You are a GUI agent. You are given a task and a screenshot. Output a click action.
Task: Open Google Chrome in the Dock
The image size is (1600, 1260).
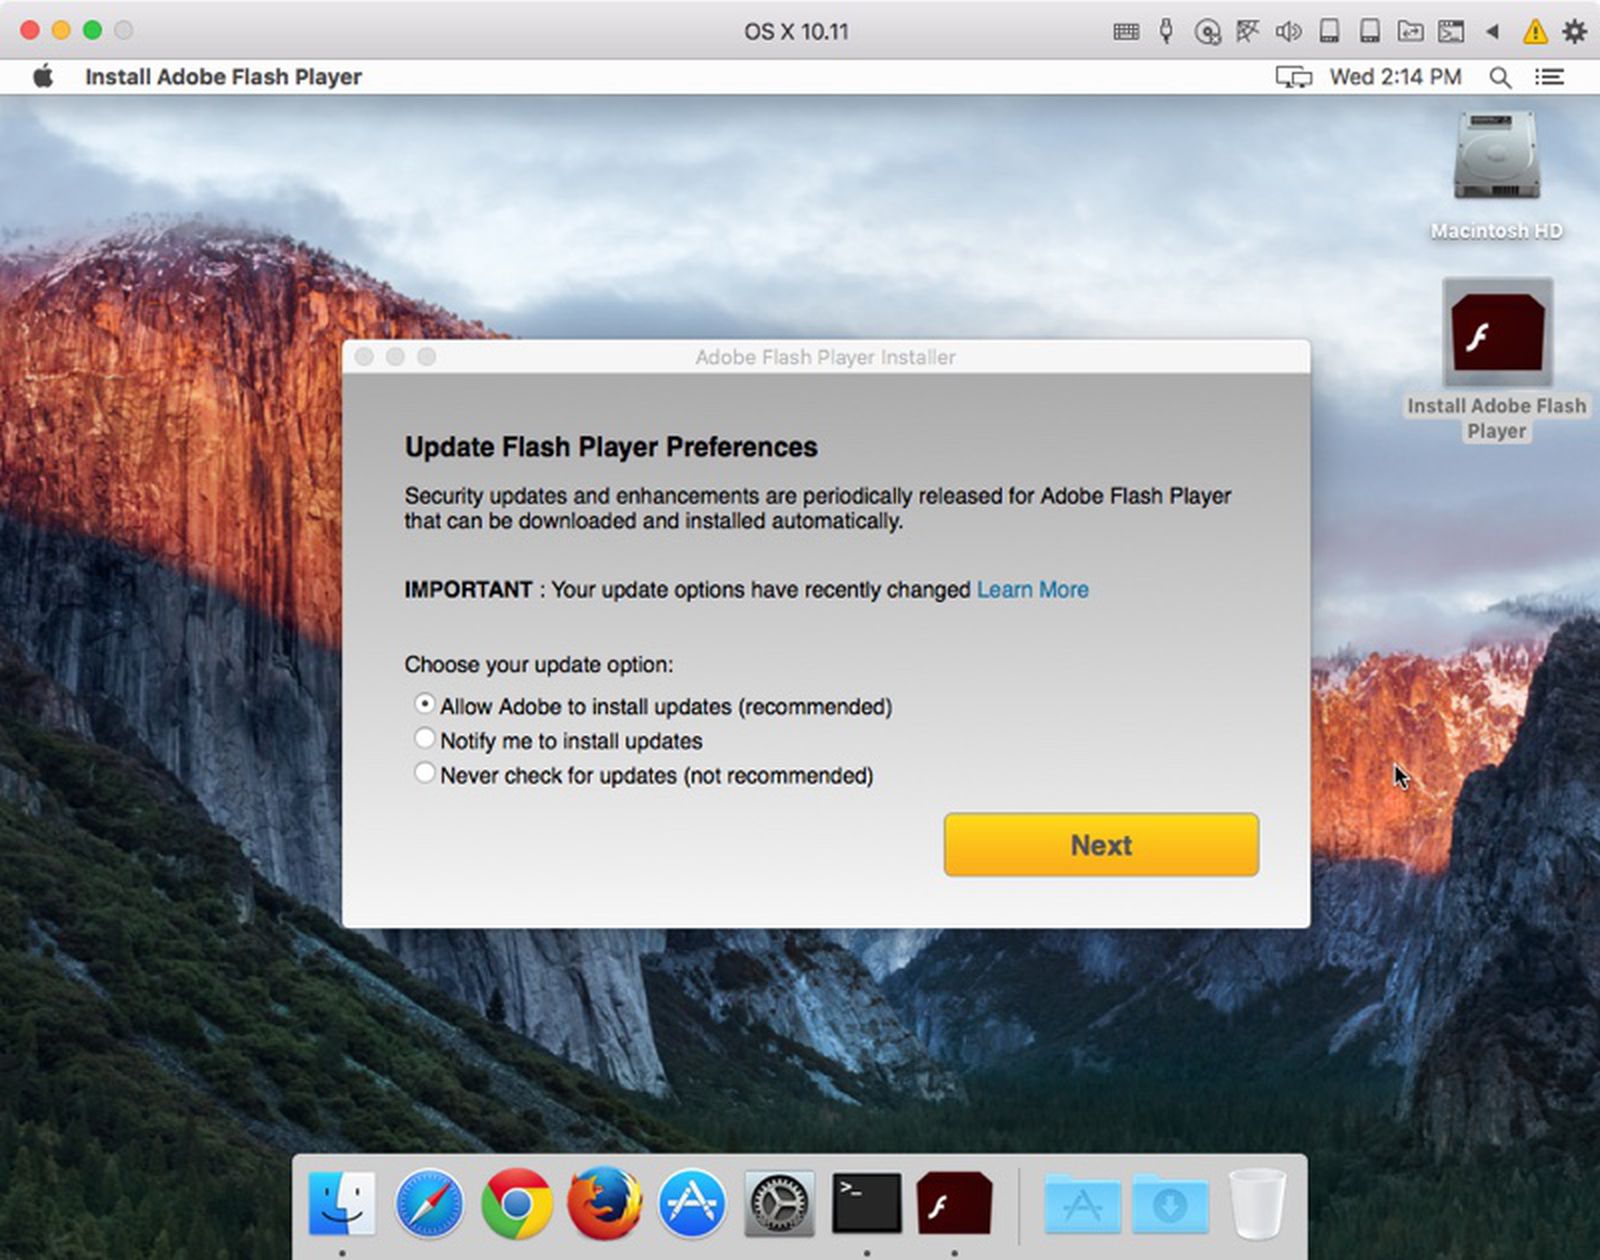[516, 1203]
